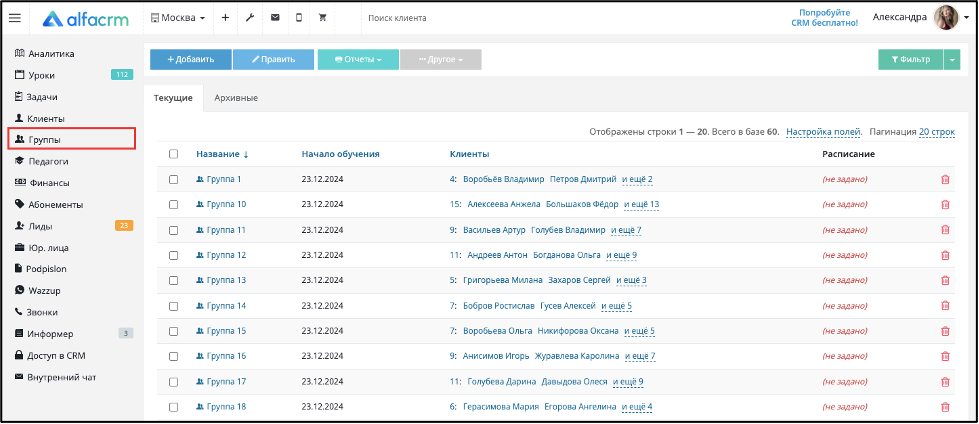Click the mobile phone icon
The width and height of the screenshot is (979, 424).
pos(299,18)
